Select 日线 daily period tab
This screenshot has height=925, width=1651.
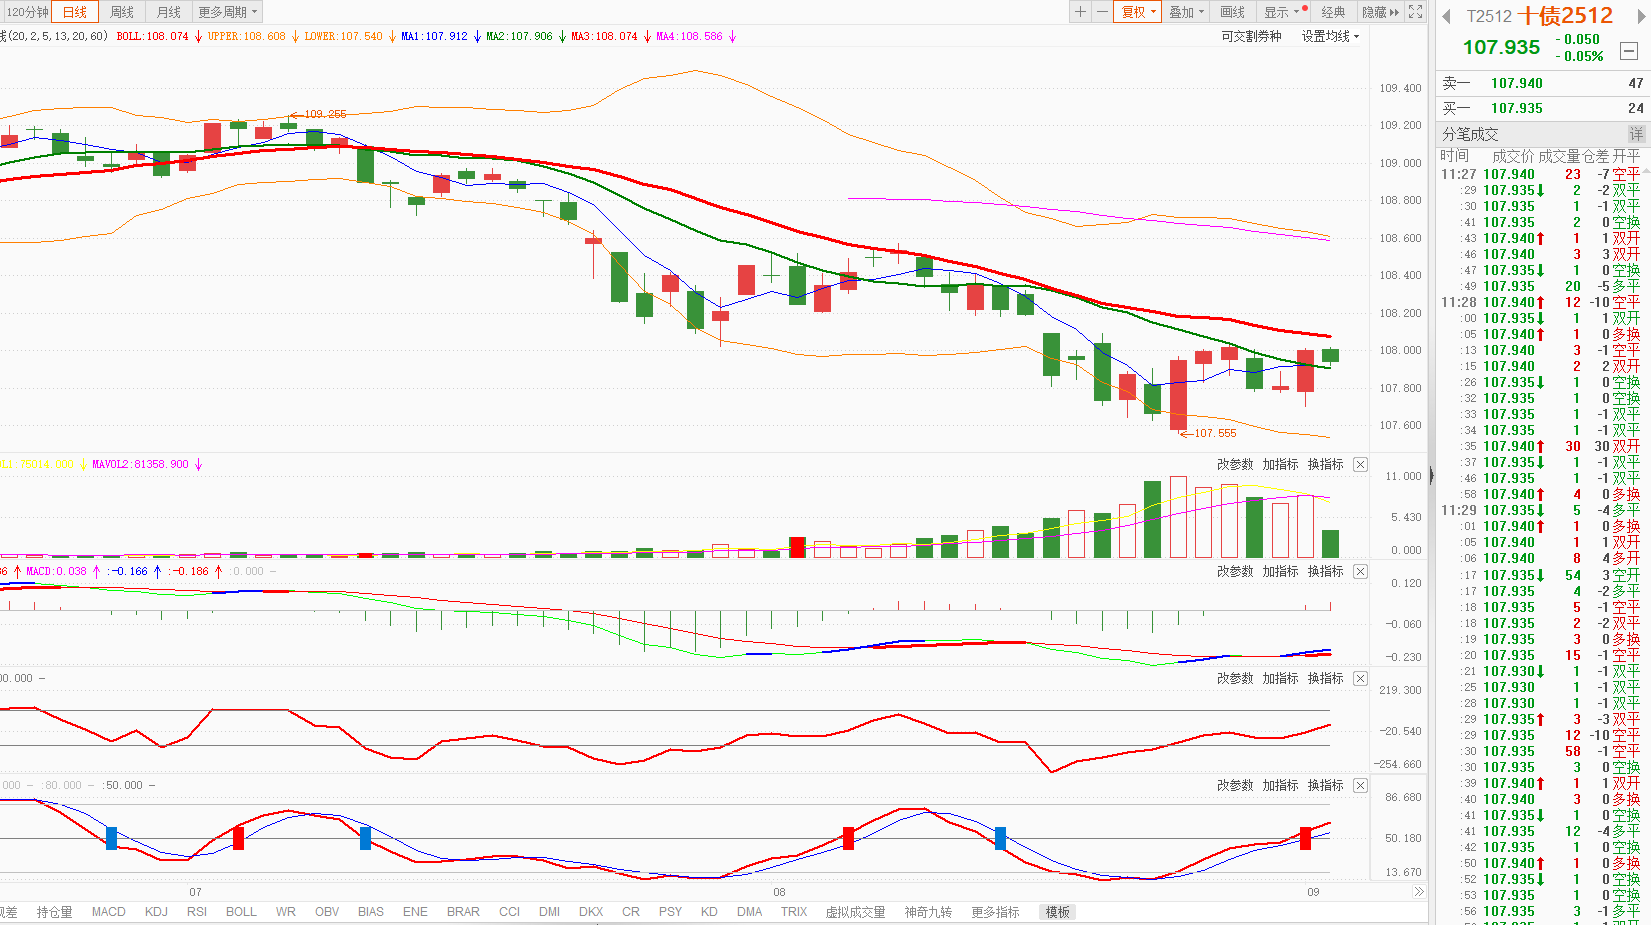coord(75,12)
